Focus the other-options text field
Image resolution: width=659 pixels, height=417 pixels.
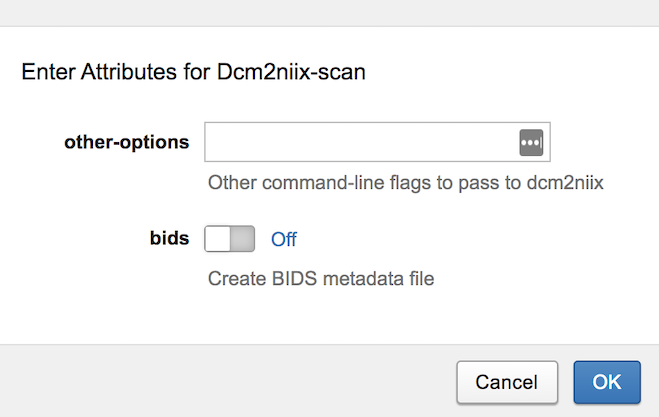[x=361, y=142]
